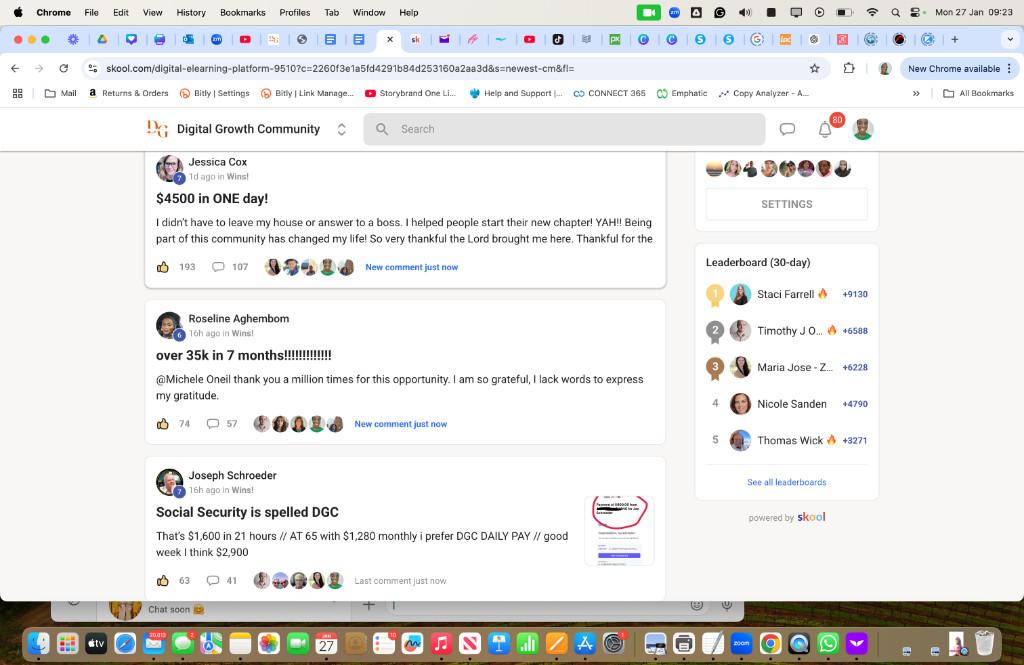Open Maria Jose's leaderboard entry

(794, 367)
